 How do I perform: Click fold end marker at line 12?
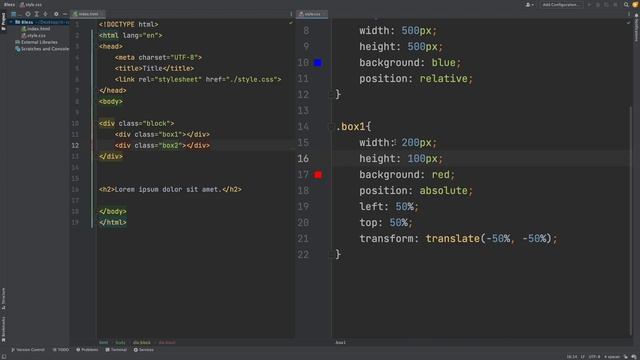331,95
